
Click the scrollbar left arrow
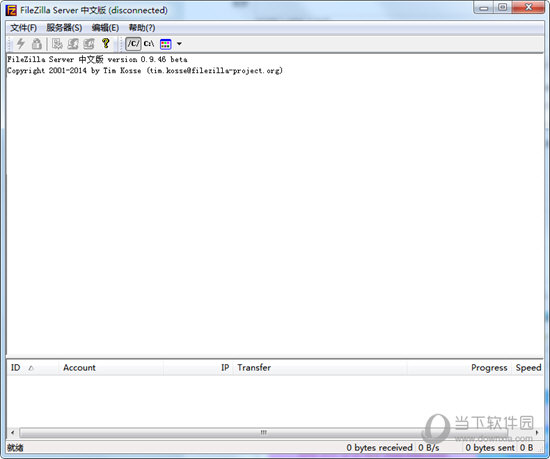coord(13,432)
